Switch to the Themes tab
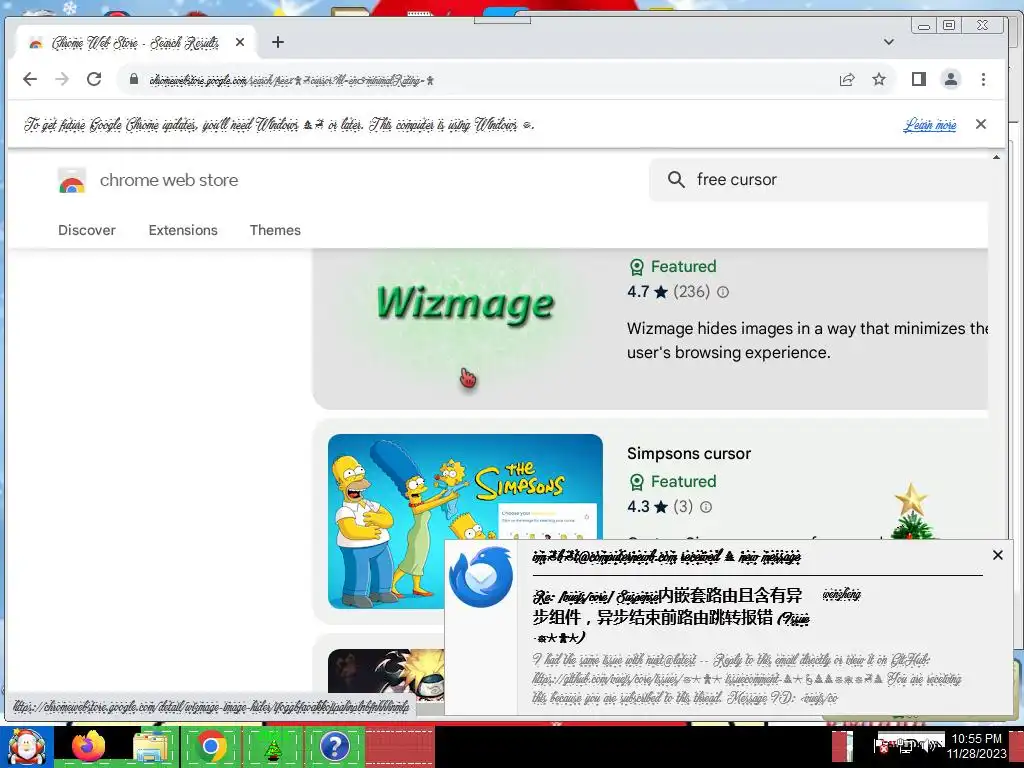The image size is (1024, 768). tap(275, 230)
